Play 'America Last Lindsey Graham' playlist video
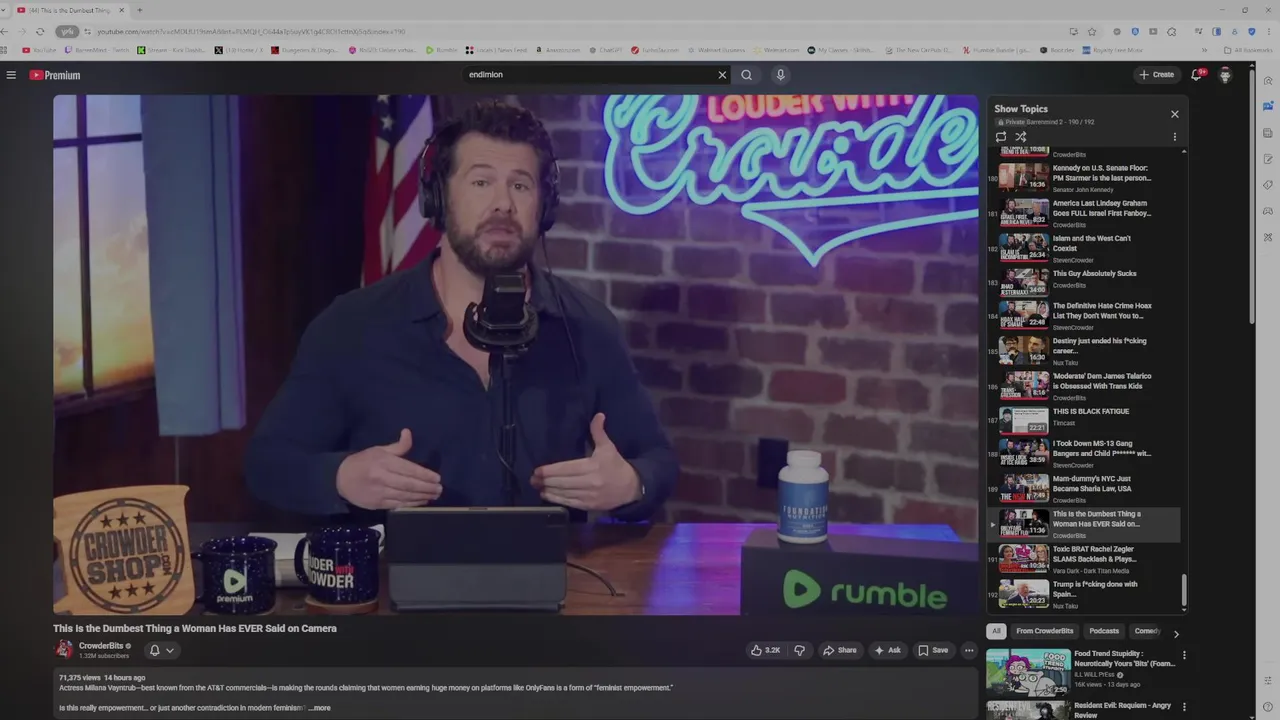This screenshot has width=1280, height=720. coord(1084,212)
